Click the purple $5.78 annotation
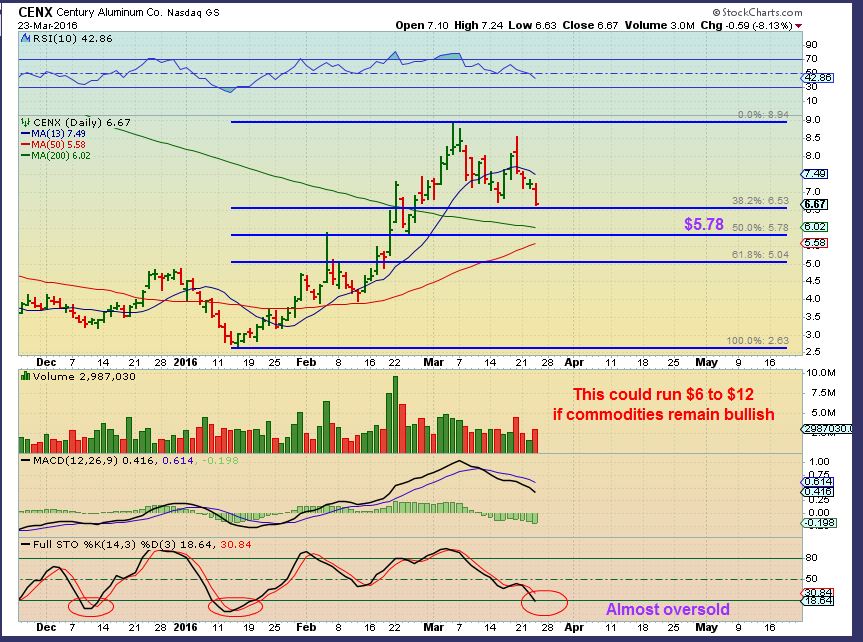 703,224
